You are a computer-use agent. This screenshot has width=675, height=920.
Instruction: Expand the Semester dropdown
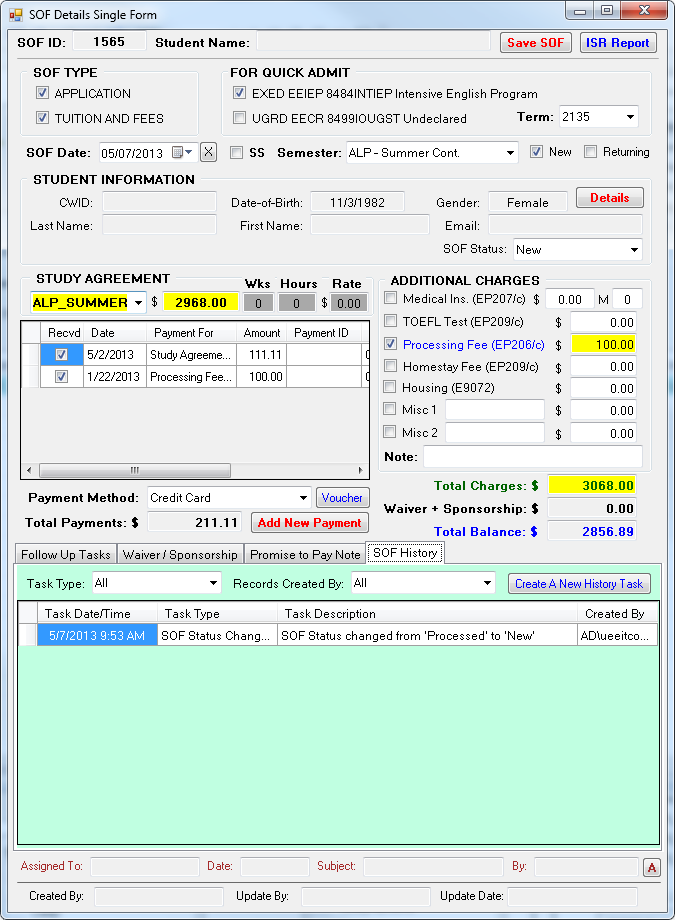510,153
